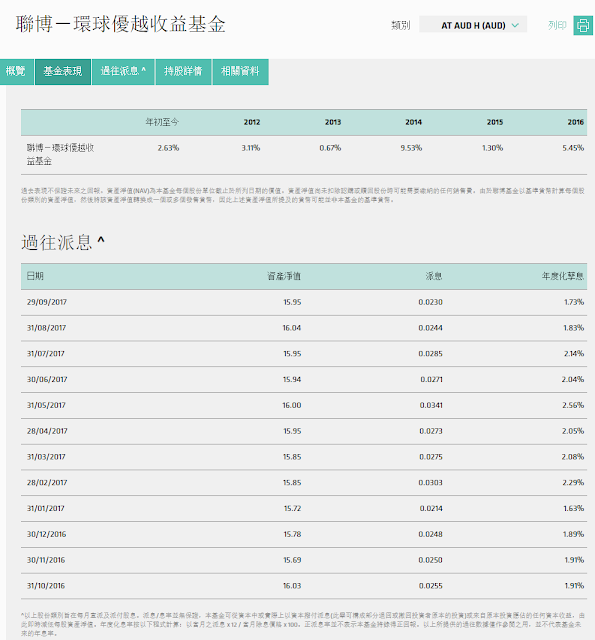Open the AT AUD H (AUD) share class dropdown
The width and height of the screenshot is (595, 640).
(473, 24)
